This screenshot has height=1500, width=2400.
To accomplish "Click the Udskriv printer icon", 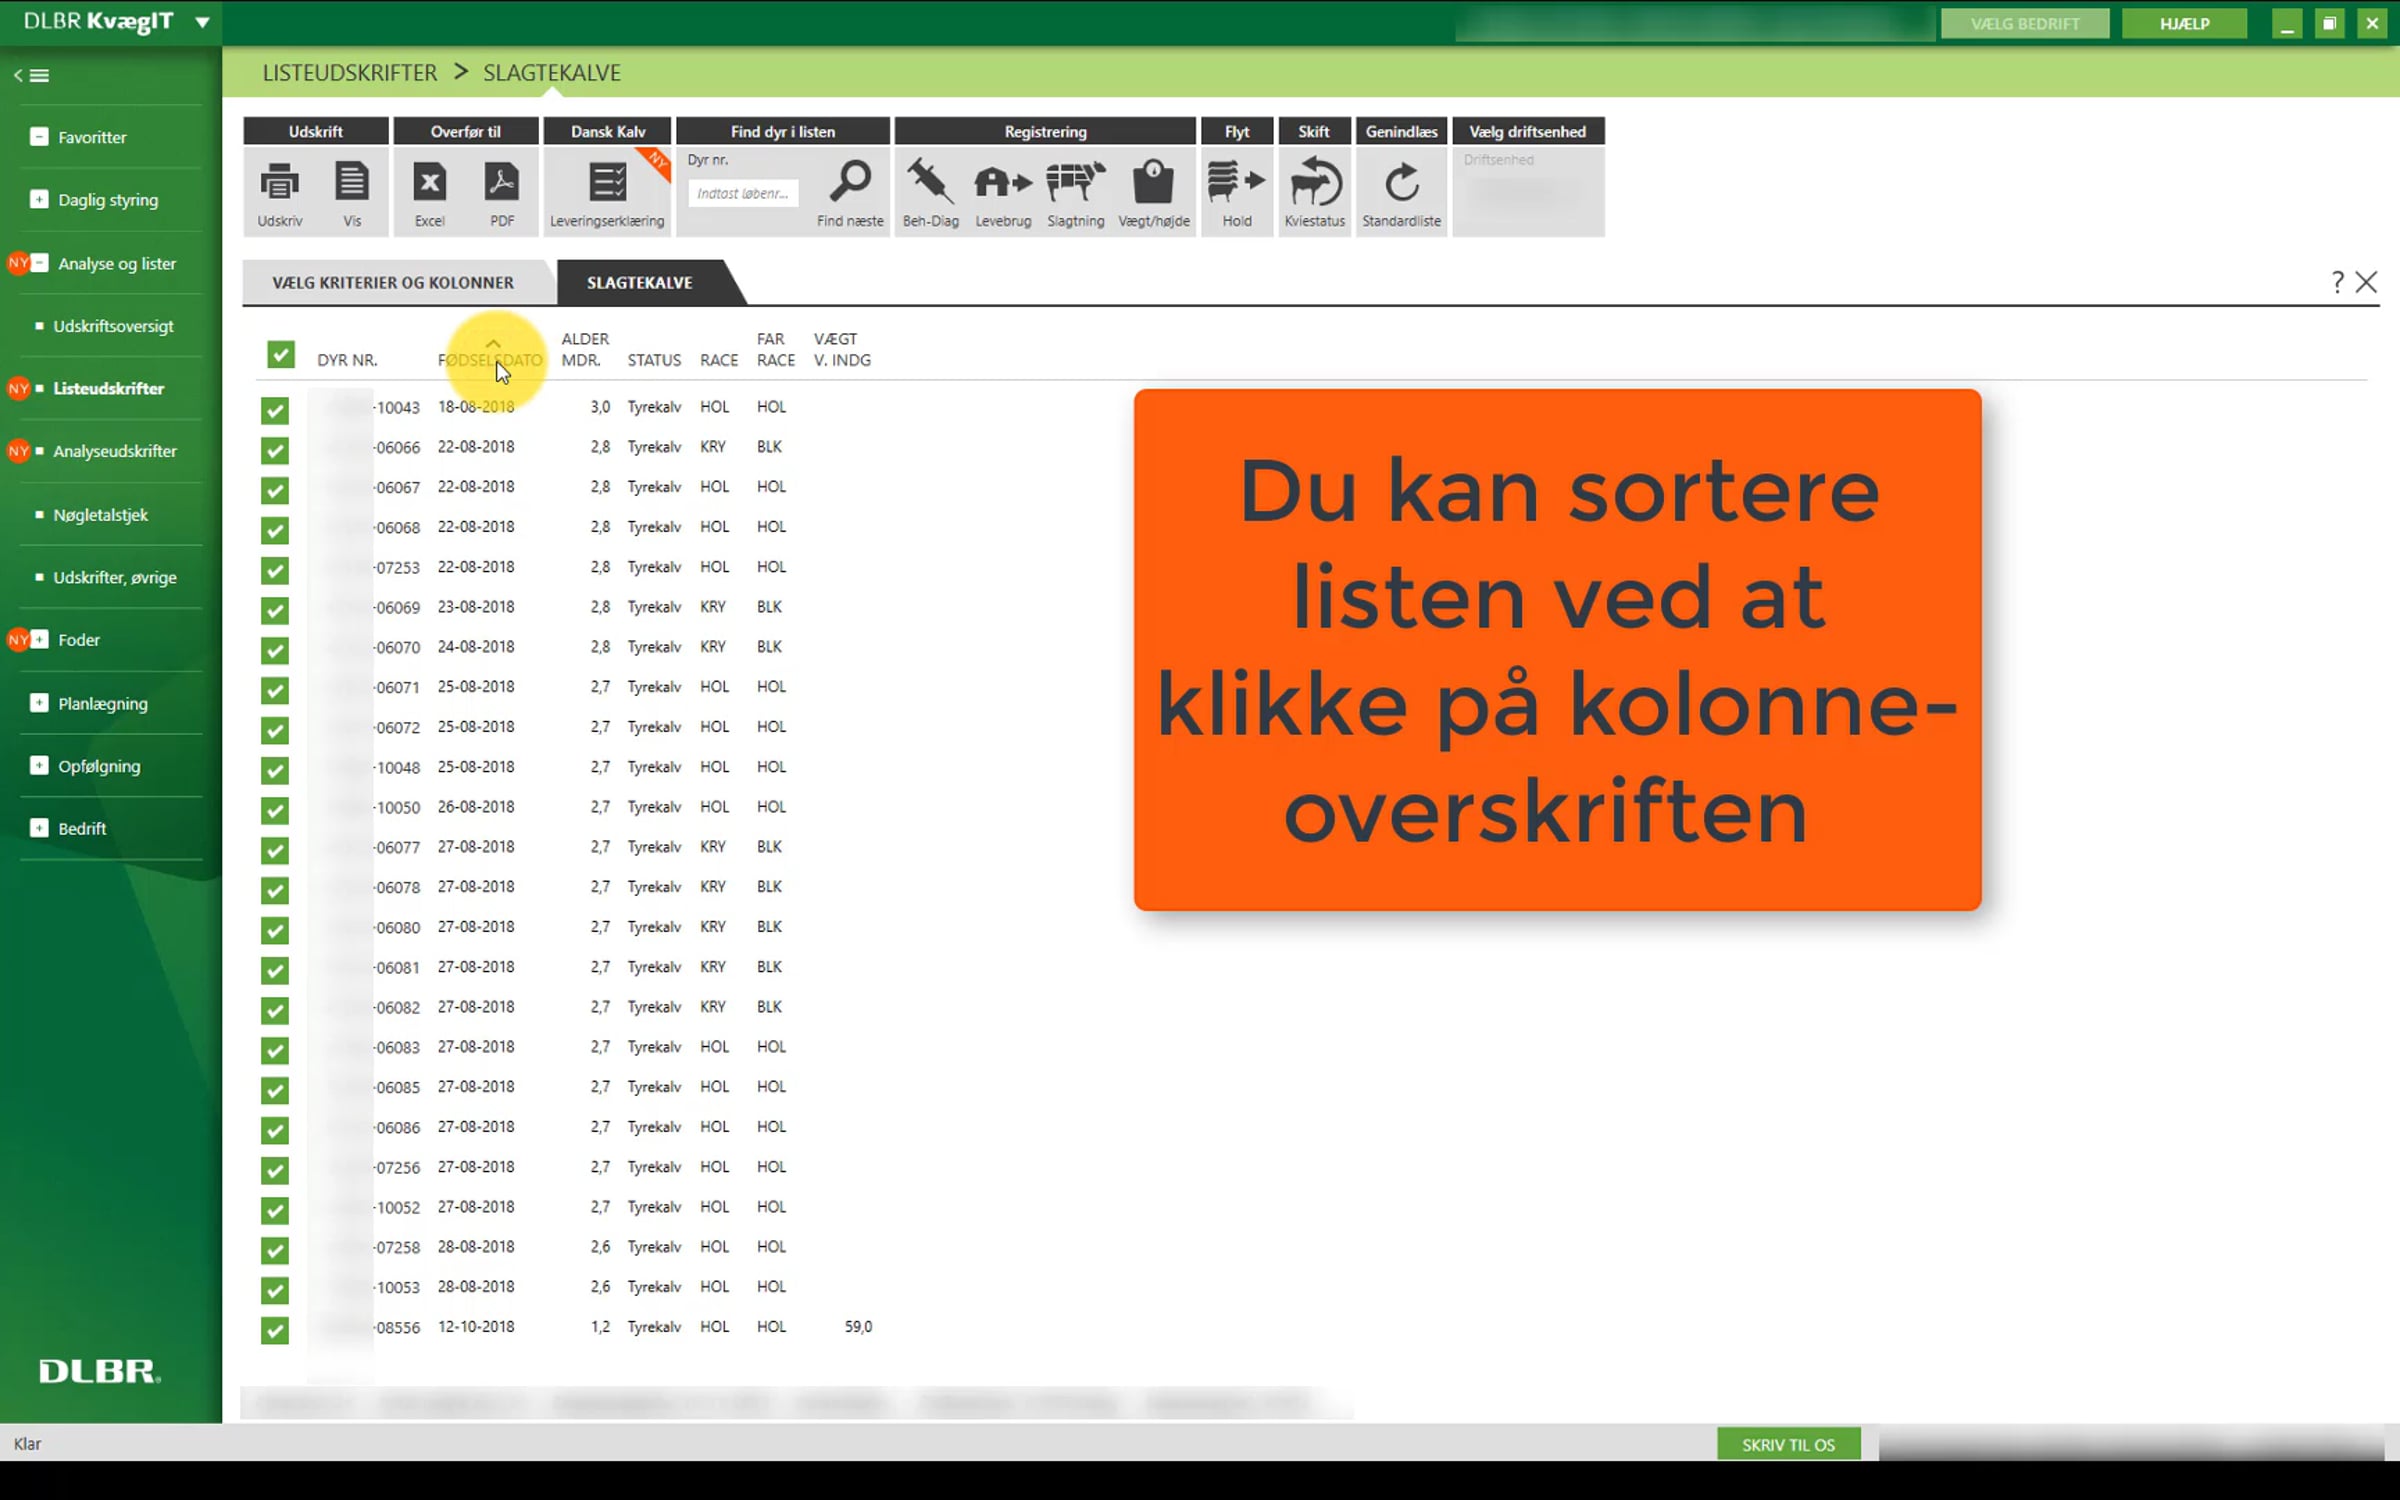I will tap(279, 183).
